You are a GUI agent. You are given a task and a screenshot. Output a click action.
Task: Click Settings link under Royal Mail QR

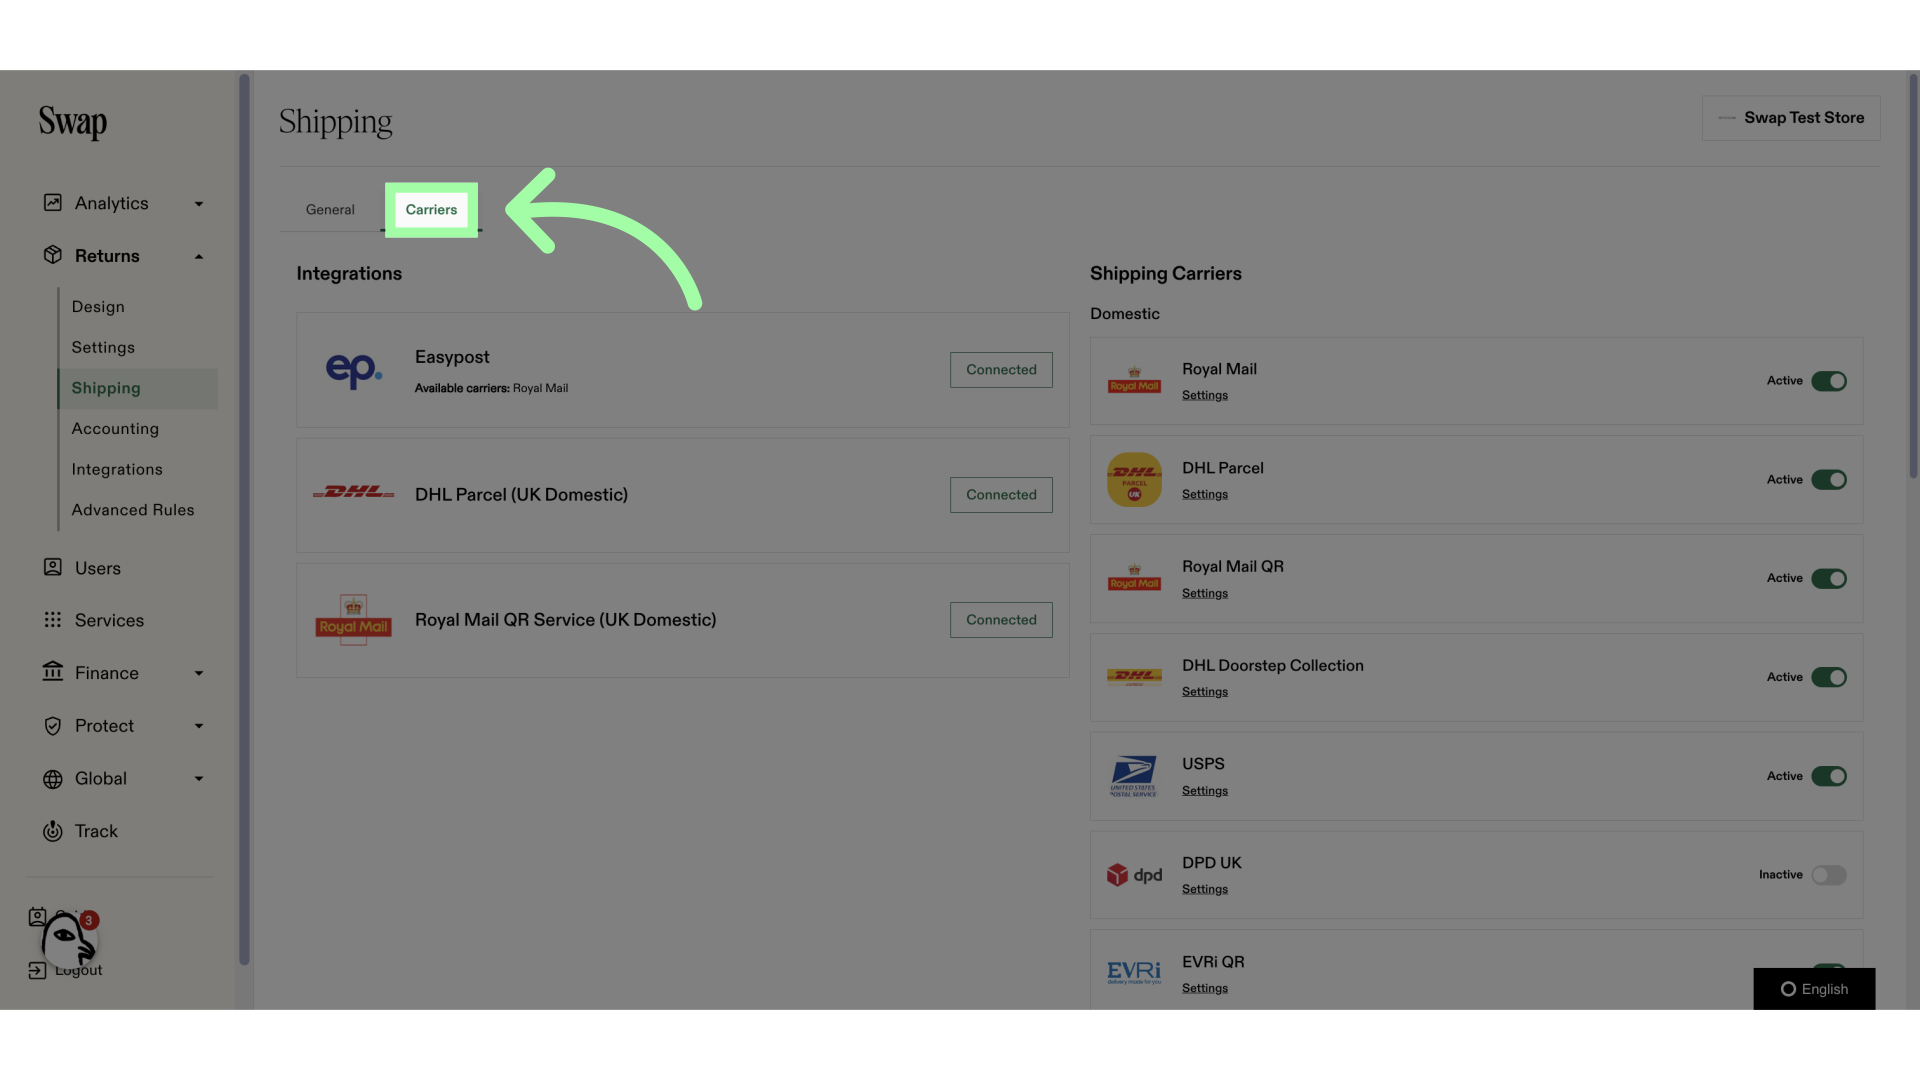(x=1204, y=593)
